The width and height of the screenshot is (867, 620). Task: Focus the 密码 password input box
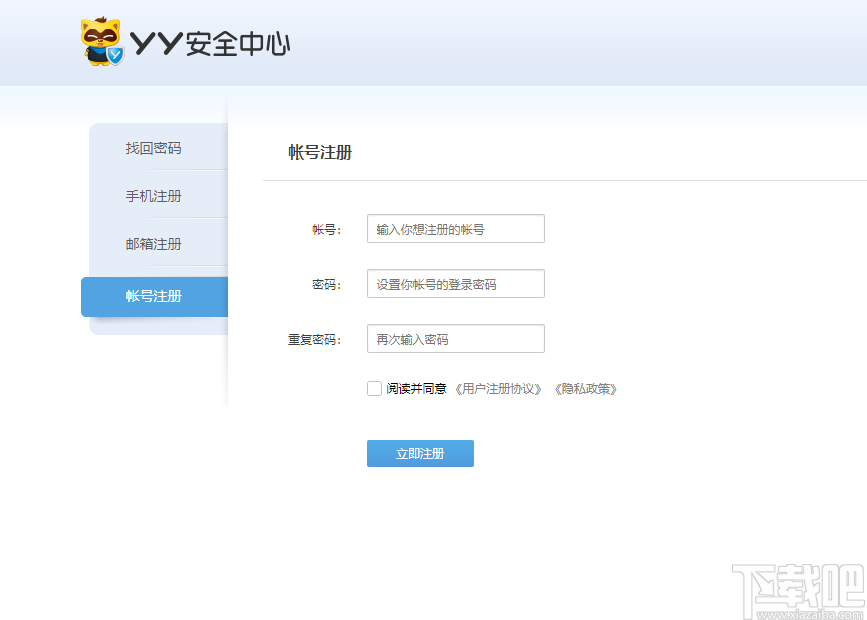[x=455, y=283]
